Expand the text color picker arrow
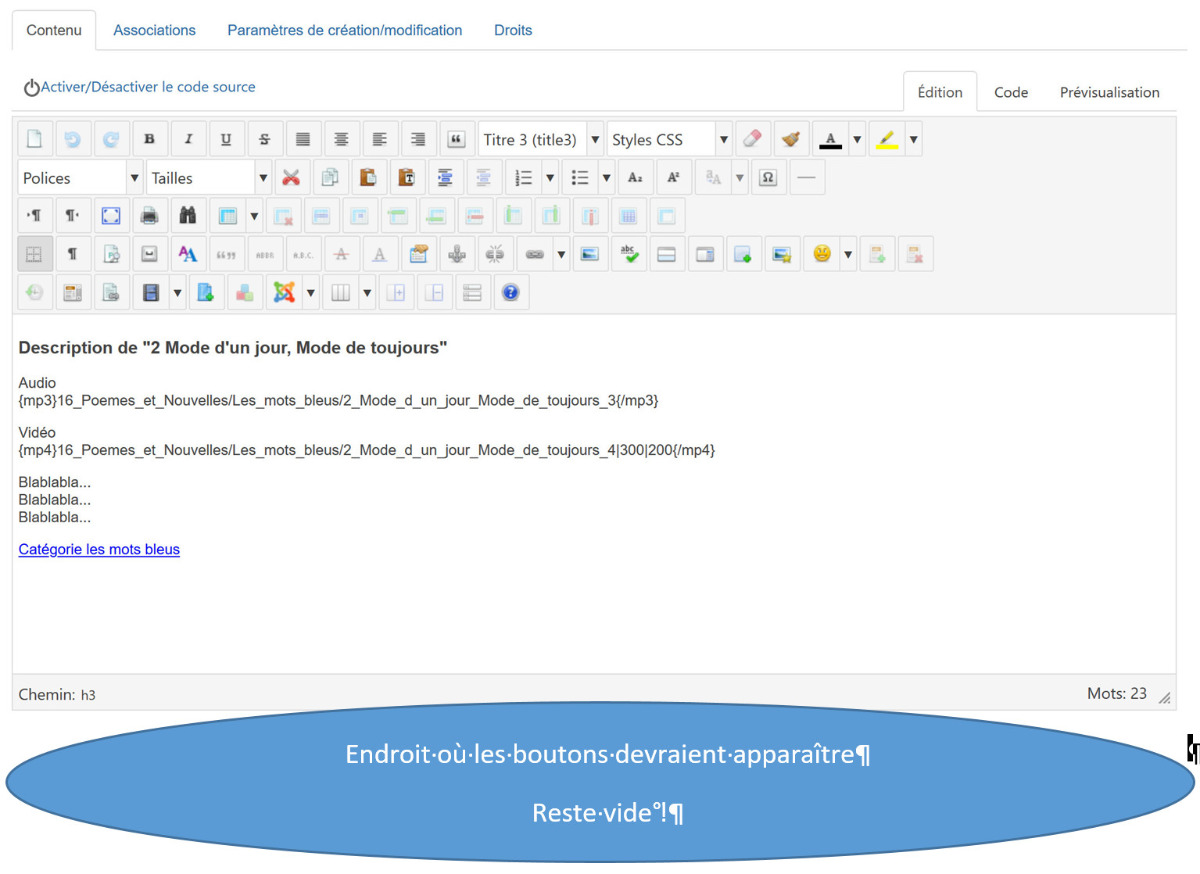1200x874 pixels. tap(857, 139)
